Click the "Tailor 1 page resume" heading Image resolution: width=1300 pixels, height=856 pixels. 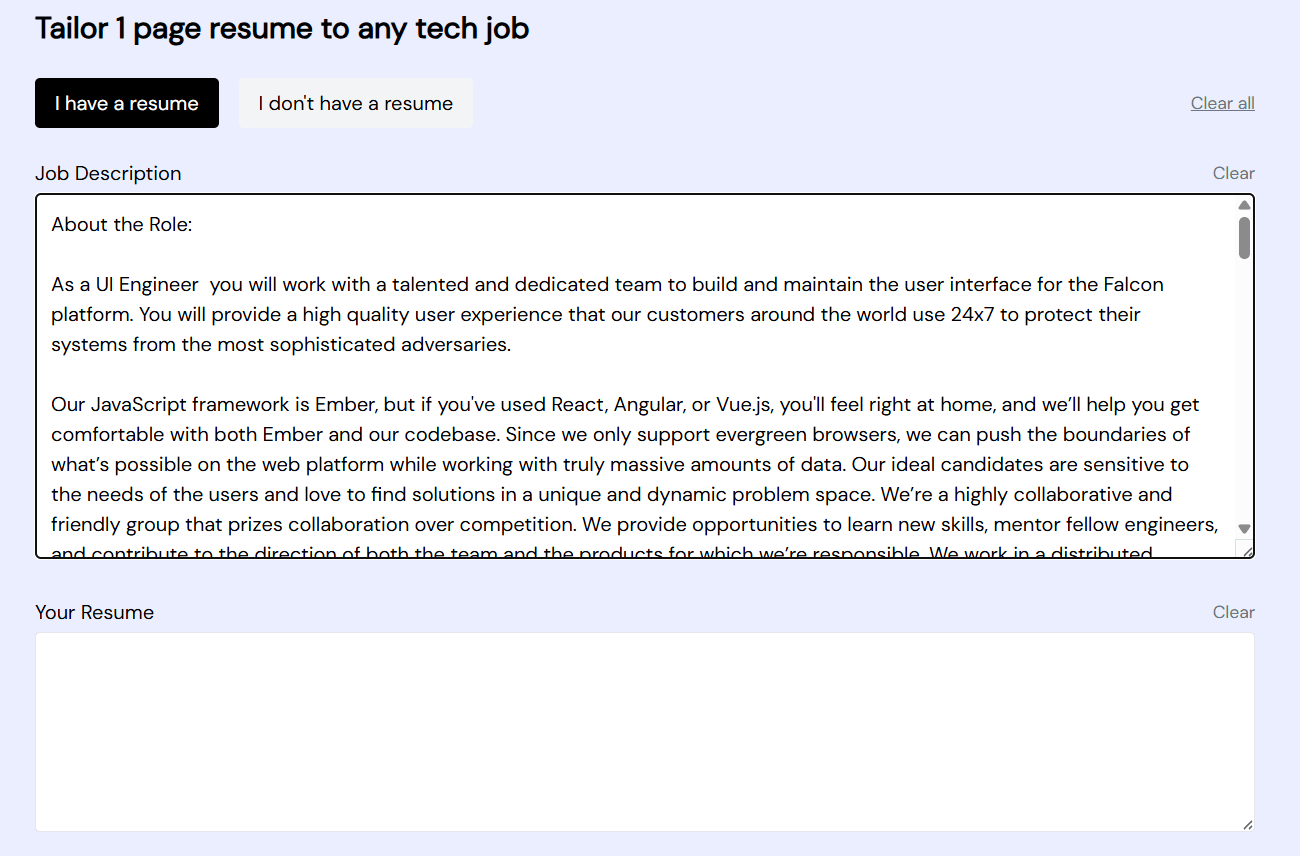click(x=282, y=28)
